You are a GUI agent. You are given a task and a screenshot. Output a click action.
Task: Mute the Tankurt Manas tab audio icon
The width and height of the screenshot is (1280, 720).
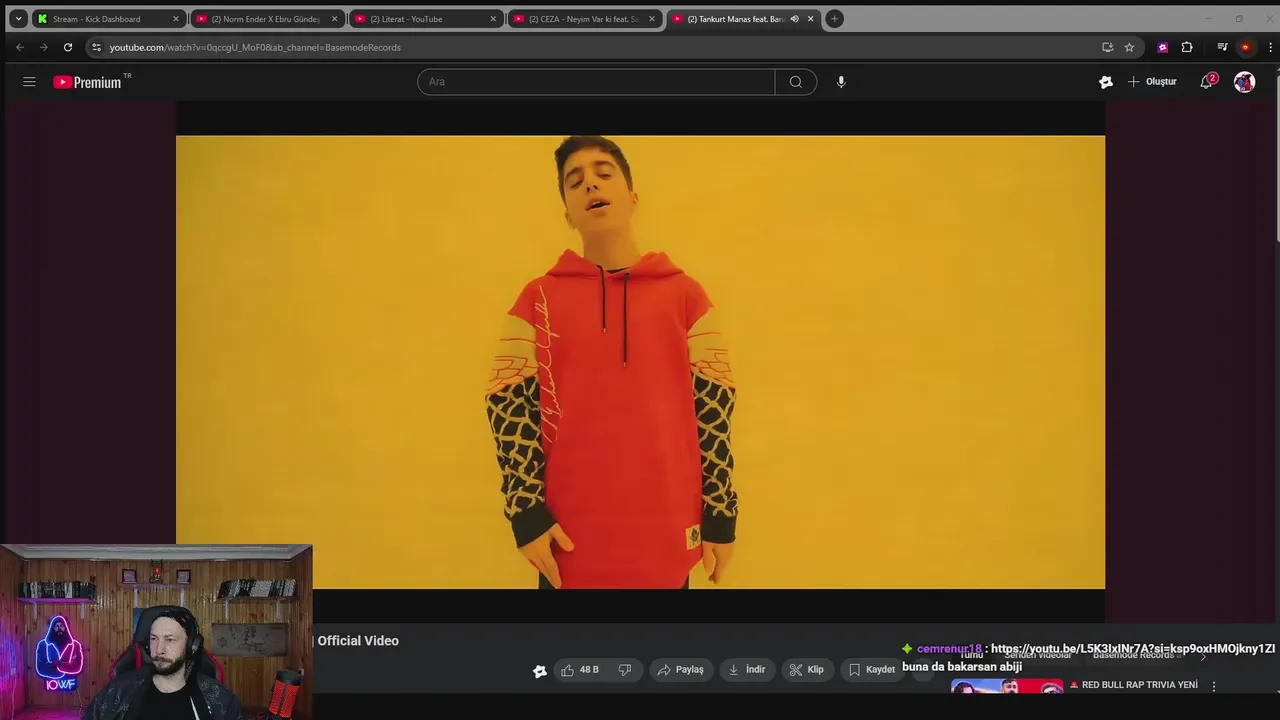[795, 19]
